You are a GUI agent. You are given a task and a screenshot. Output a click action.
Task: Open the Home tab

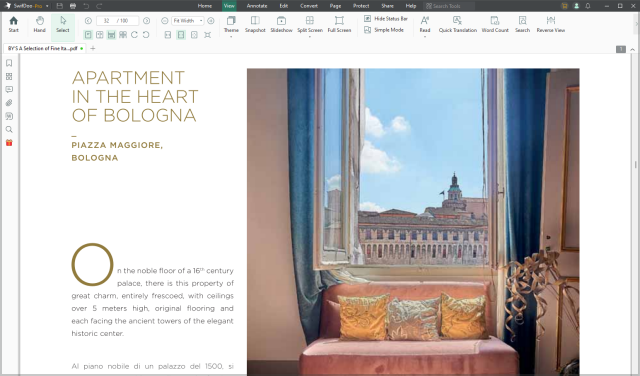tap(205, 6)
